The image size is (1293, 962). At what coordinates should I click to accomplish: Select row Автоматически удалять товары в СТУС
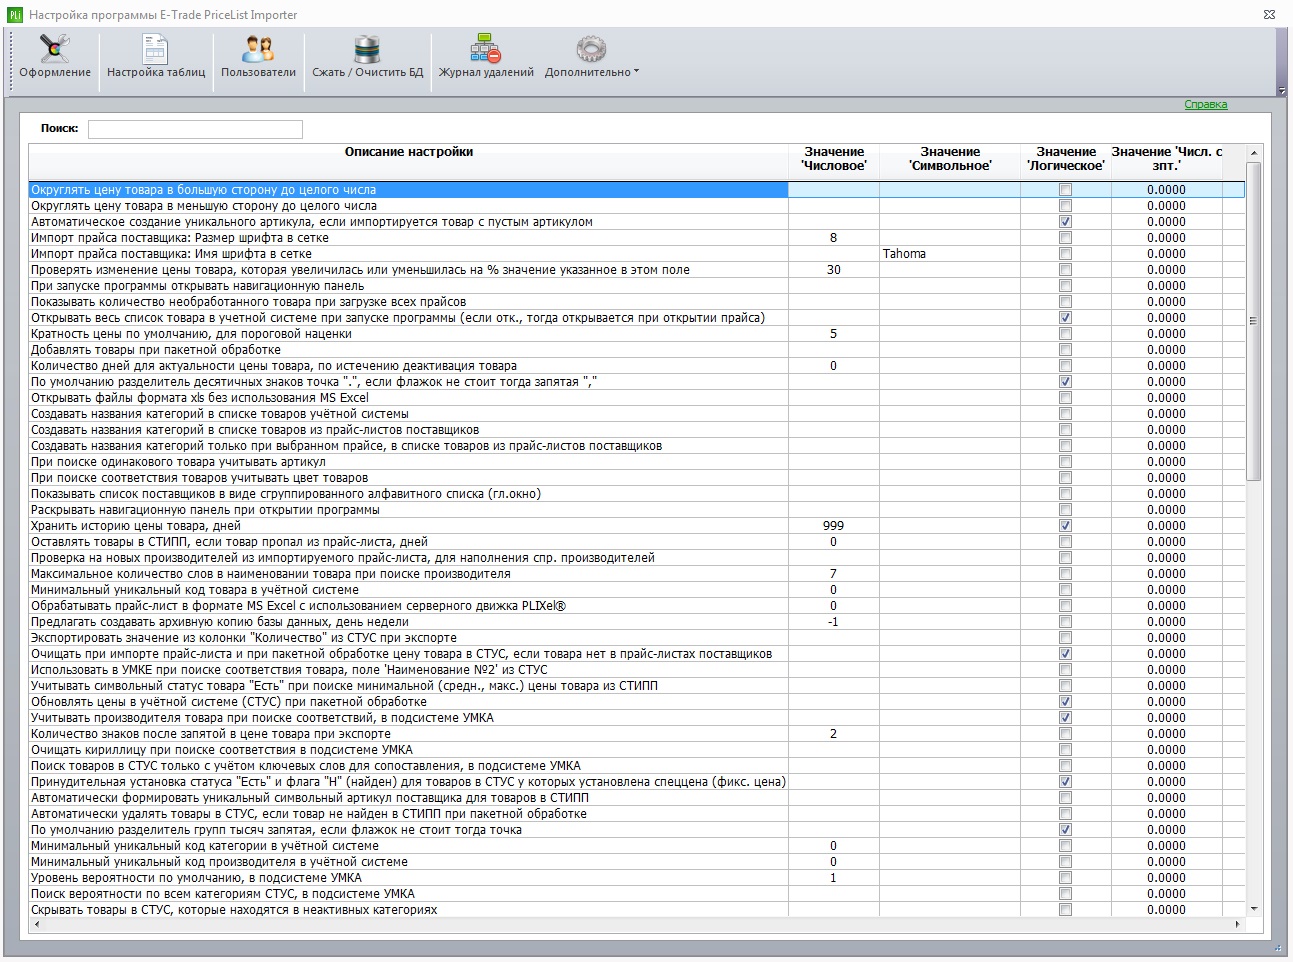(x=408, y=814)
